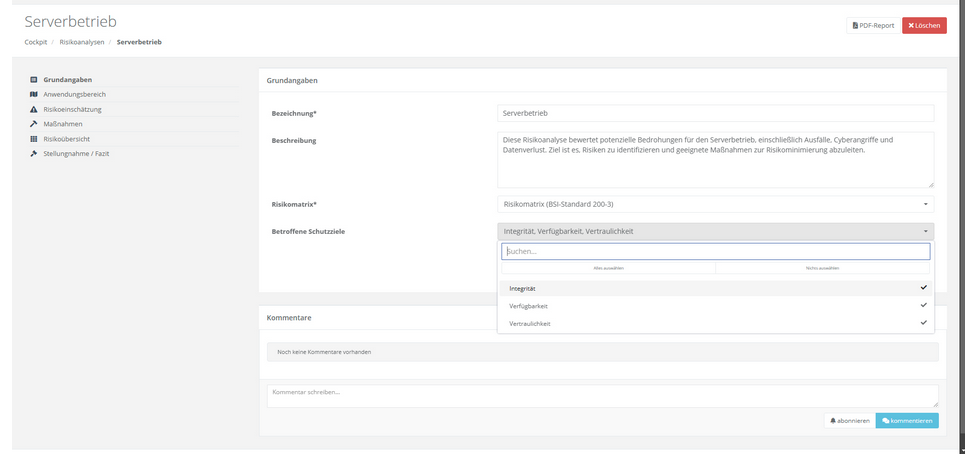965x454 pixels.
Task: Click the warning triangle icon for Risikoeinschätzung
Action: pyautogui.click(x=34, y=109)
